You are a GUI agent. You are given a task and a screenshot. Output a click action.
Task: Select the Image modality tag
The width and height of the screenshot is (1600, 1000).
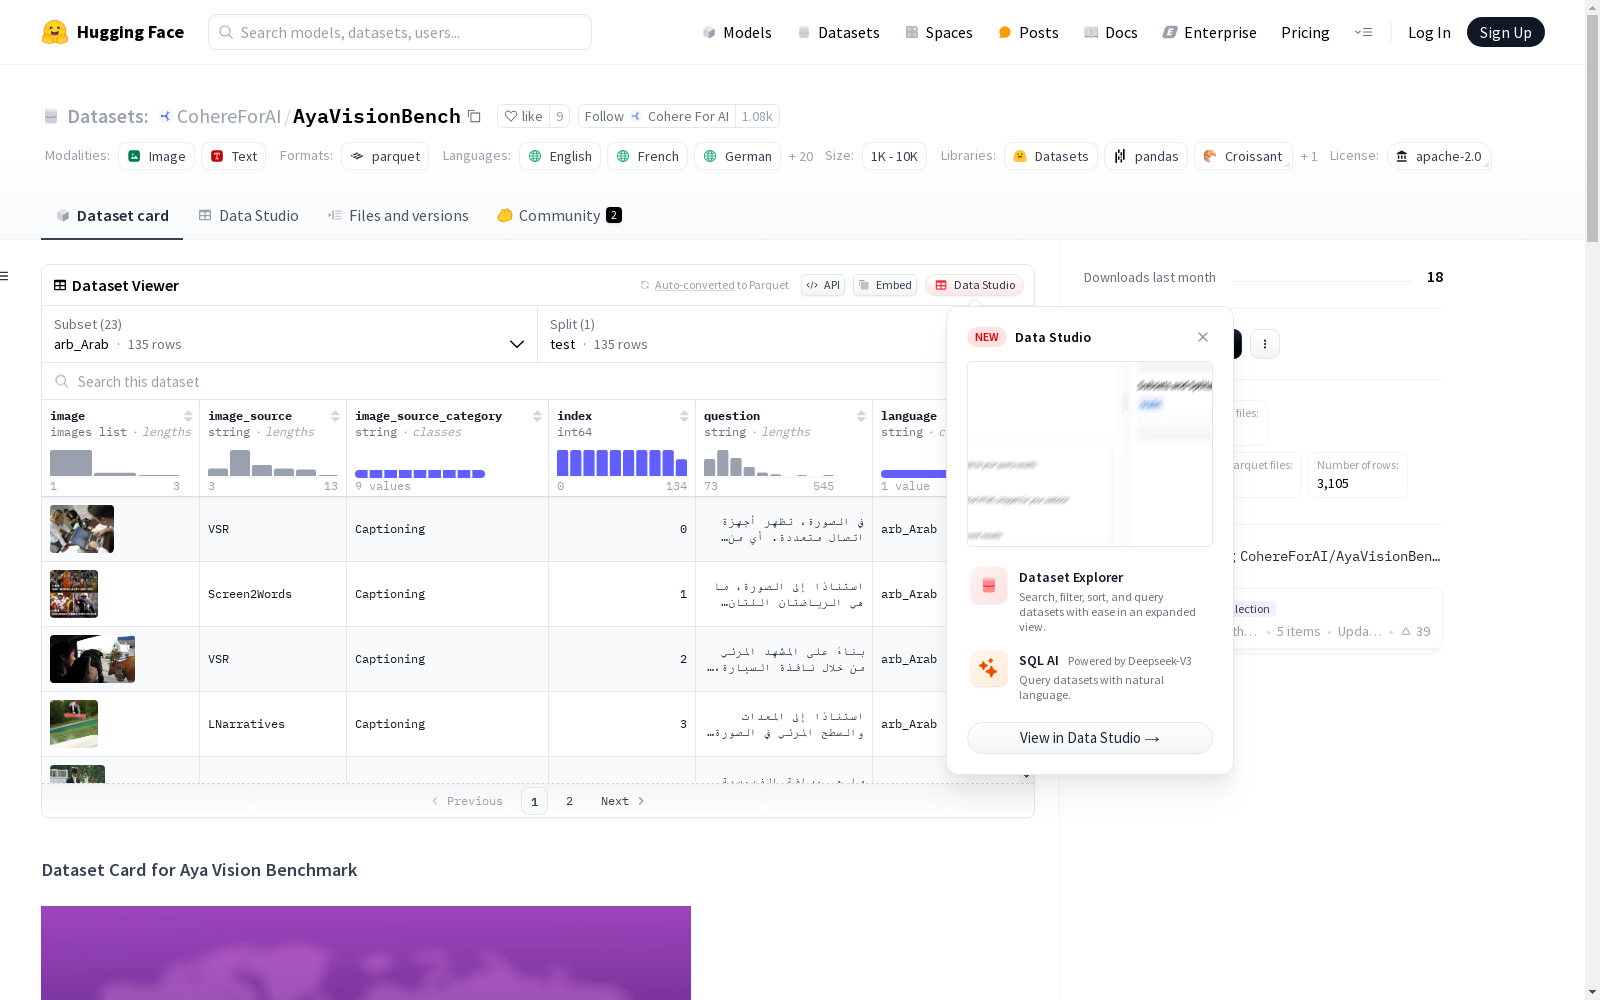[x=157, y=156]
